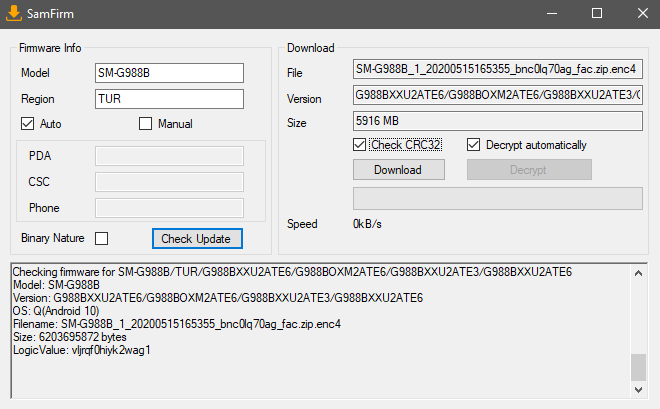660x409 pixels.
Task: Click the empty PDA field
Action: 169,156
